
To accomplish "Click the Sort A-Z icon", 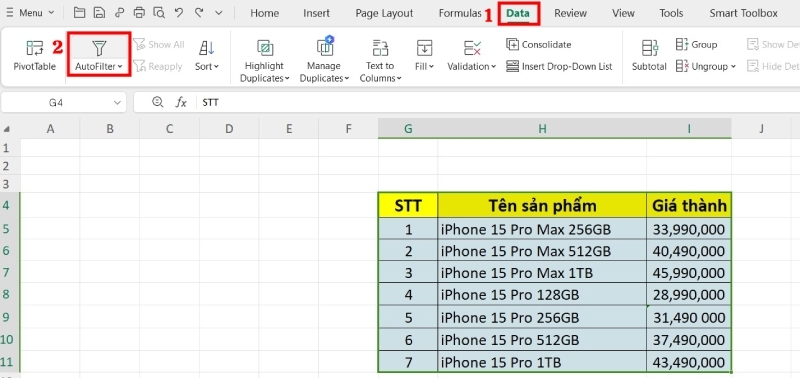I will (x=207, y=48).
